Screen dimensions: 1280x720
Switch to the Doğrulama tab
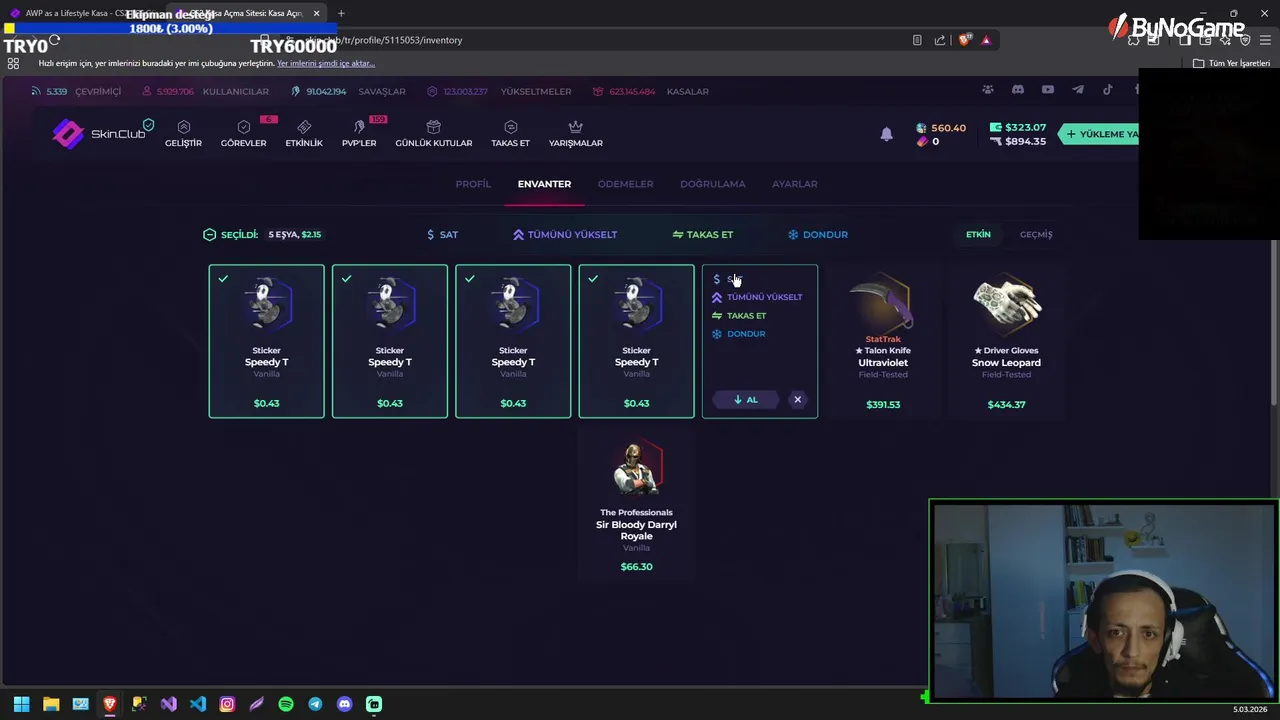[x=712, y=184]
